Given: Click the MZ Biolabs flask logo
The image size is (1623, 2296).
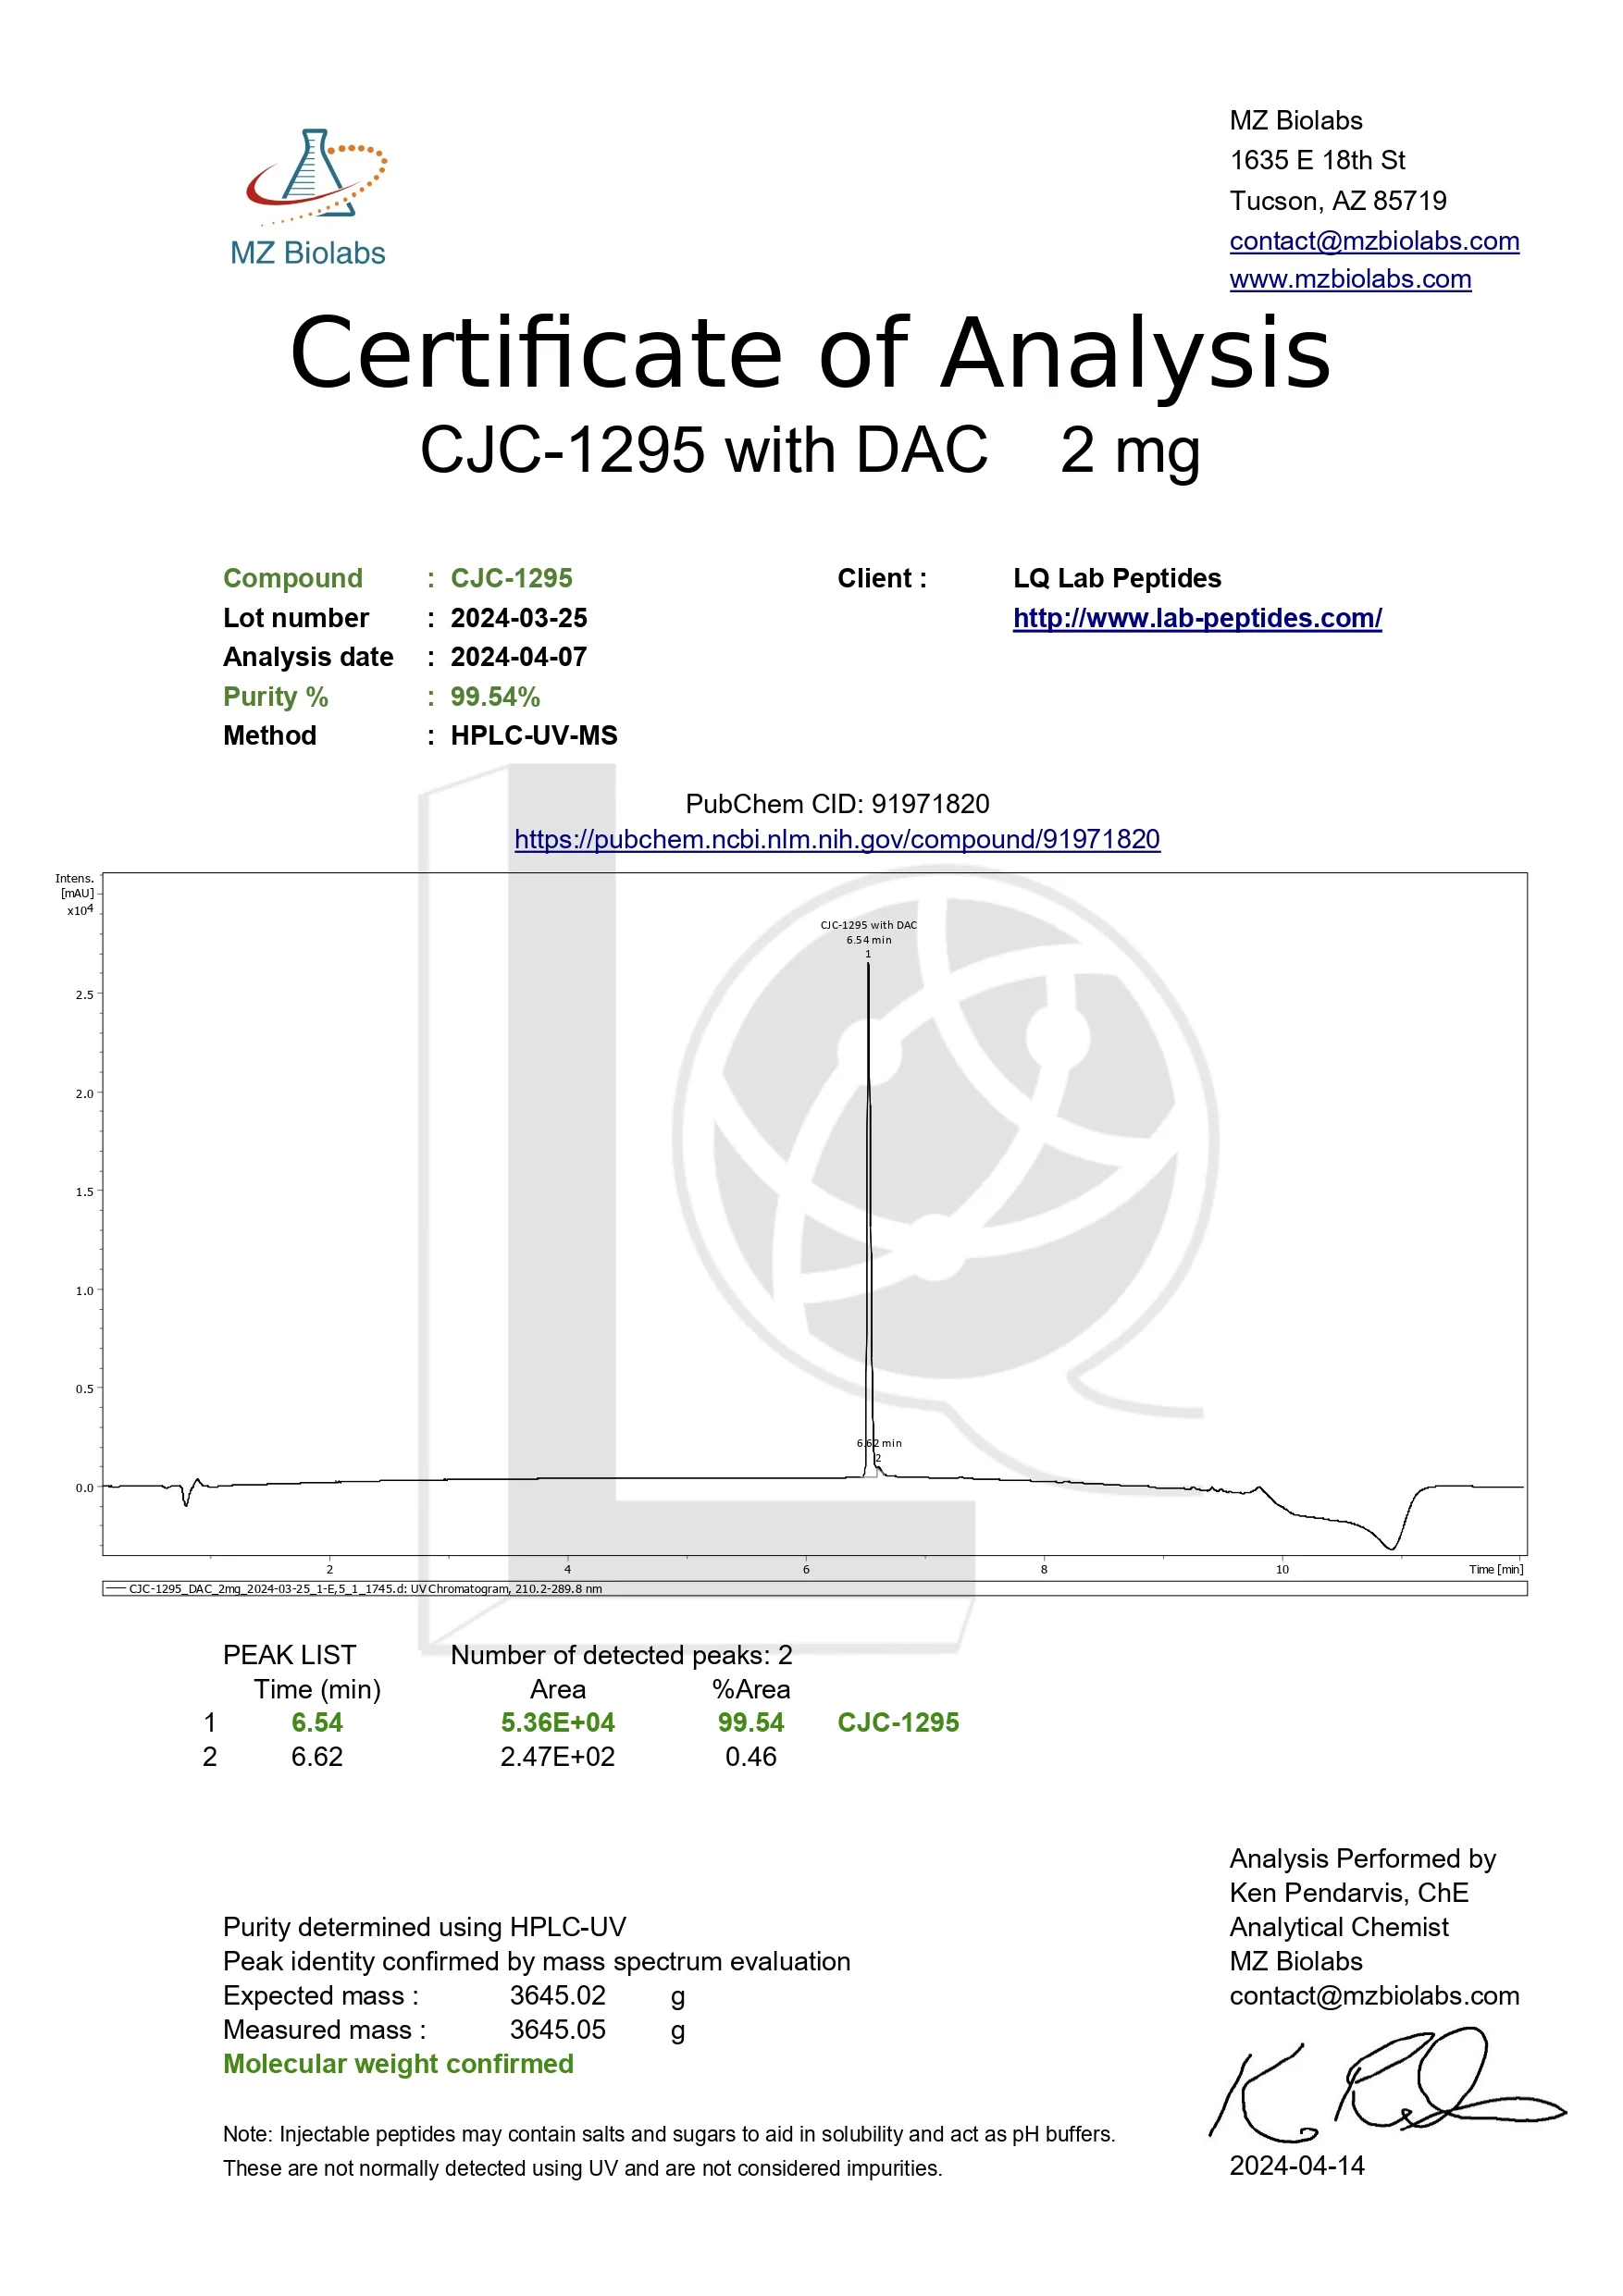Looking at the screenshot, I should coord(314,177).
